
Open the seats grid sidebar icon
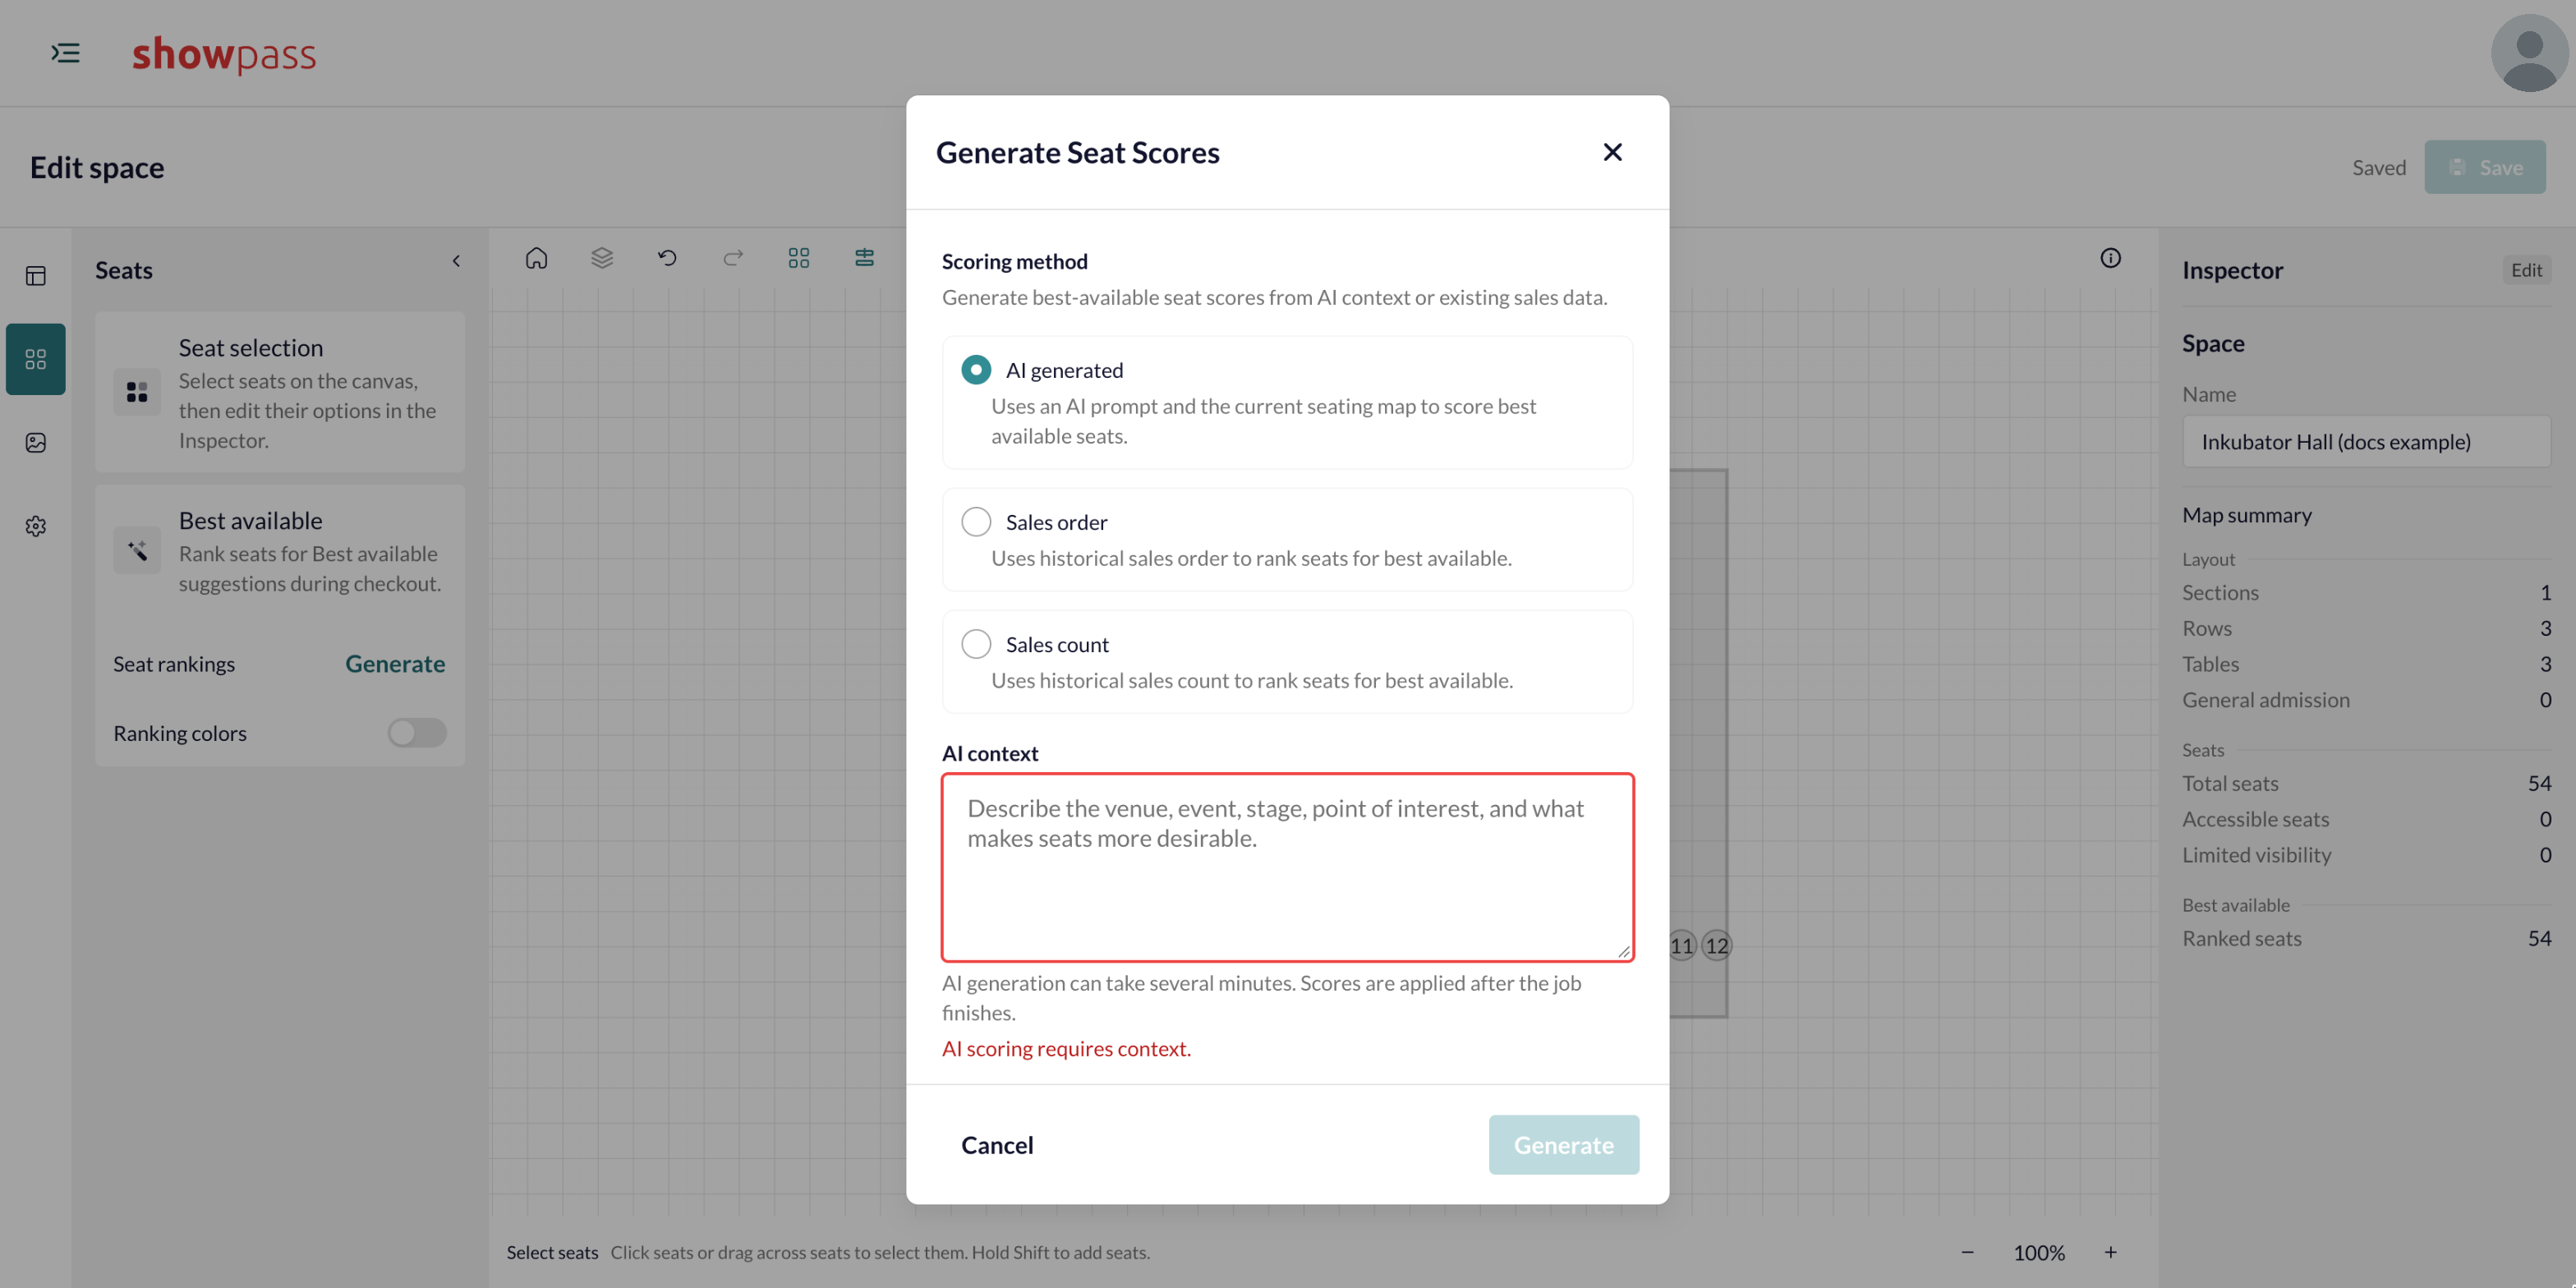pyautogui.click(x=36, y=359)
